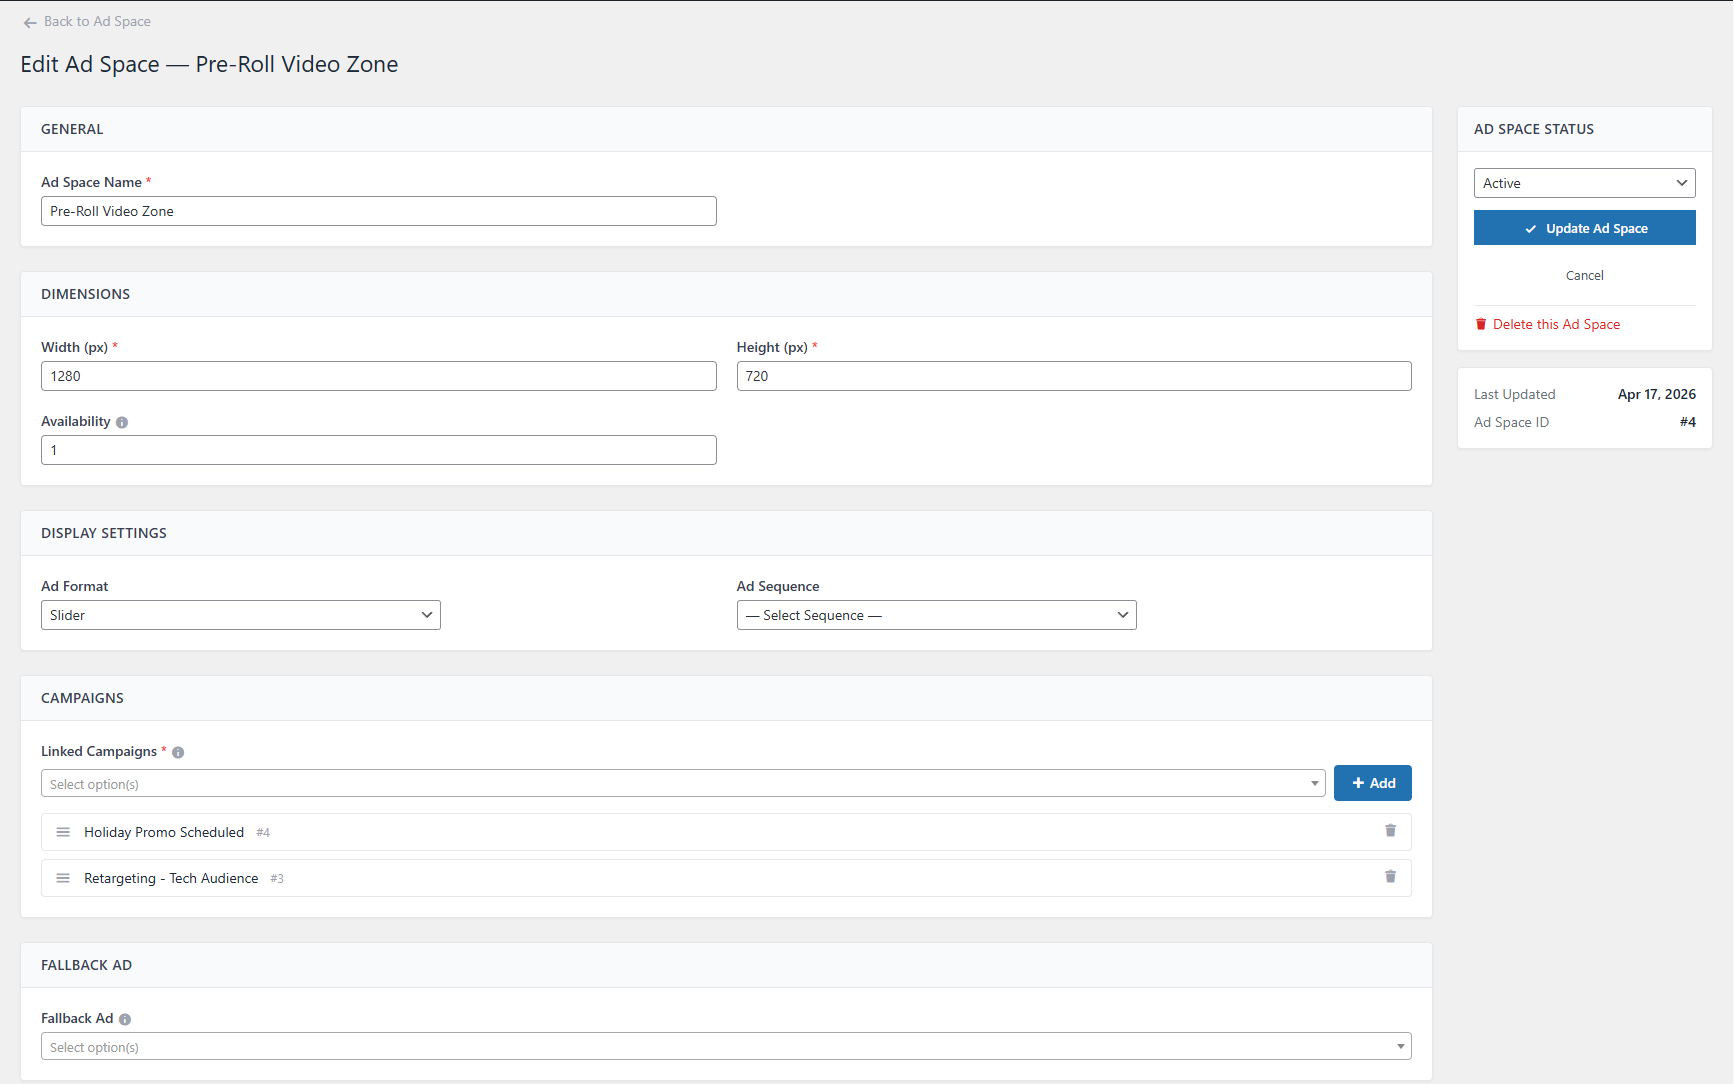The image size is (1734, 1084).
Task: Delete Holiday Promo Scheduled campaign via trash icon
Action: click(x=1390, y=831)
